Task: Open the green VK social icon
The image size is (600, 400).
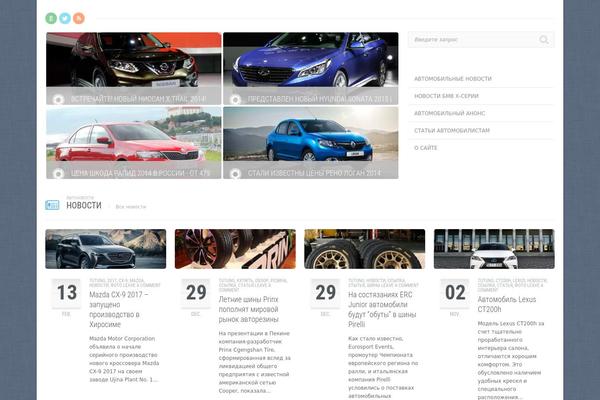Action: [x=51, y=18]
